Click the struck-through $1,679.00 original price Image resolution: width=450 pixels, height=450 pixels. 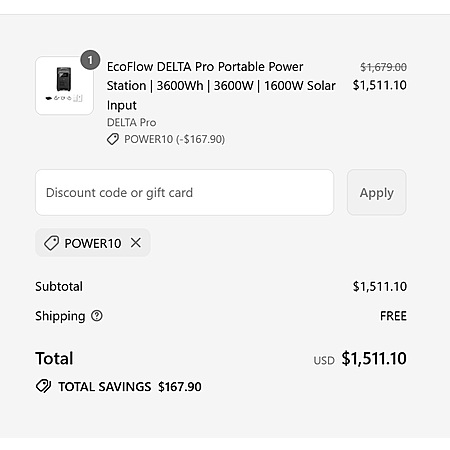[383, 67]
